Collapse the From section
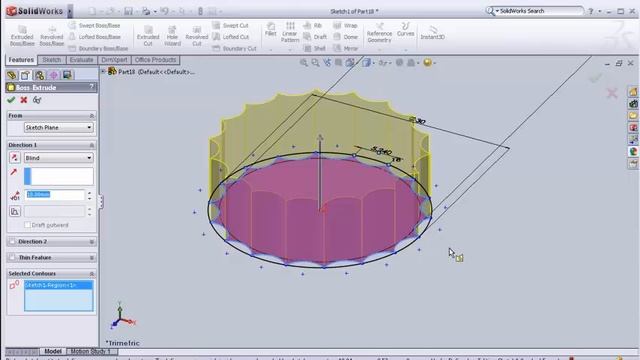 point(91,116)
